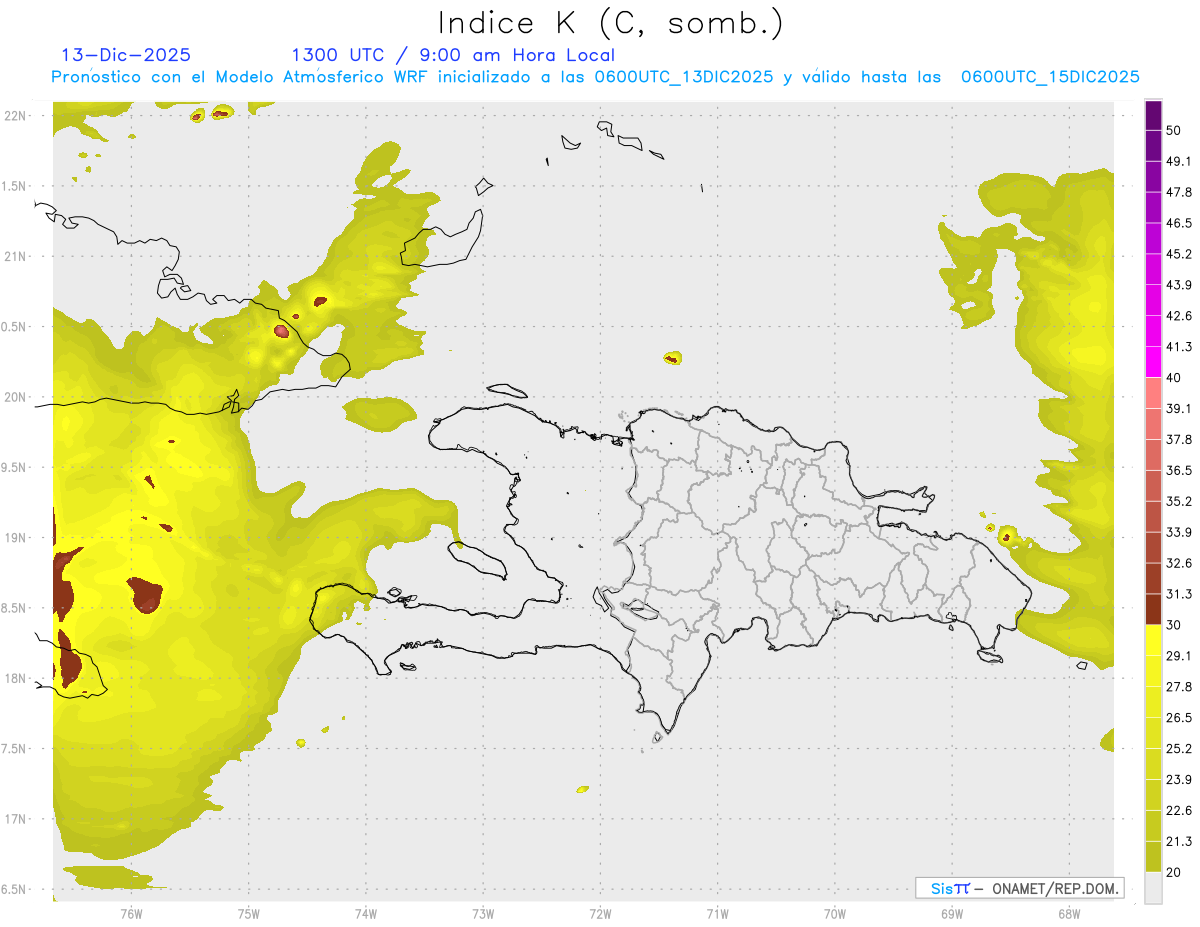Viewport: 1200px width, 927px height.
Task: Click the 73W longitude label
Action: coord(483,913)
